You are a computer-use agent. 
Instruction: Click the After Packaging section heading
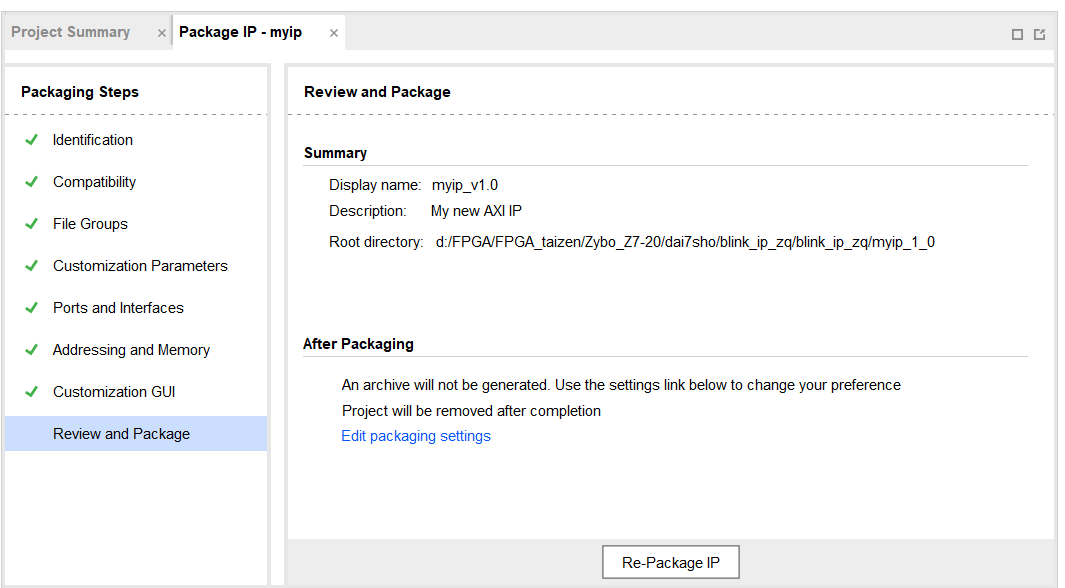358,344
